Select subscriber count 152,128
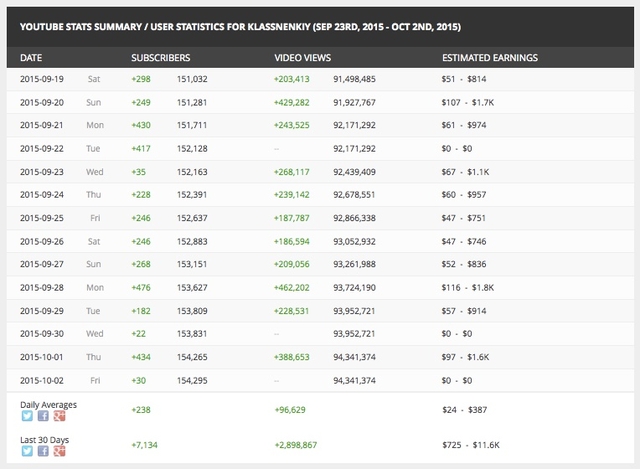Image resolution: width=640 pixels, height=469 pixels. (192, 149)
